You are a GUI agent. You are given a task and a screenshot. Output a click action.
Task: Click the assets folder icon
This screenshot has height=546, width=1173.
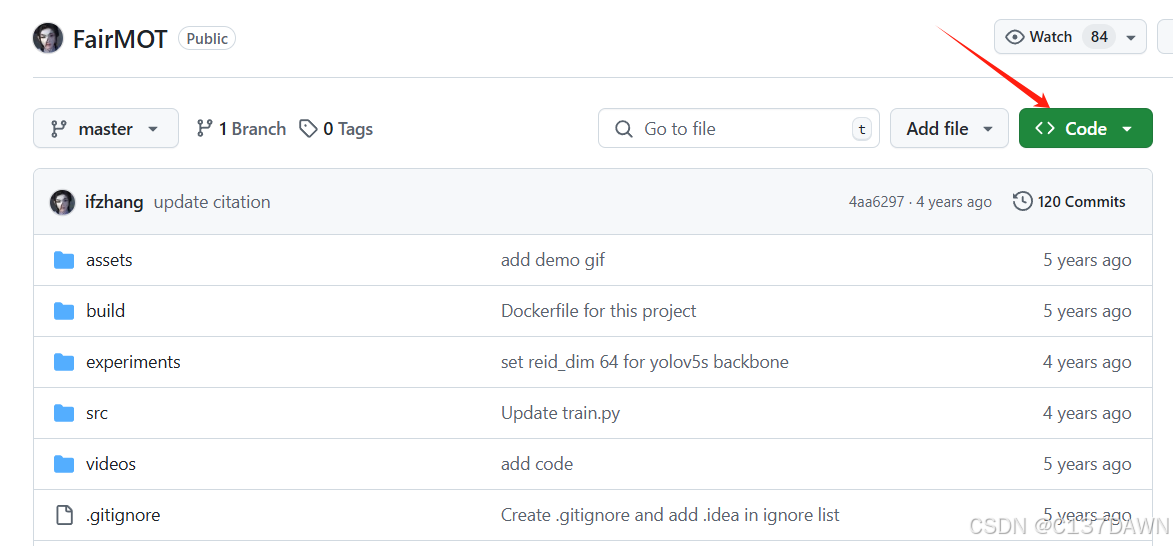[x=64, y=260]
